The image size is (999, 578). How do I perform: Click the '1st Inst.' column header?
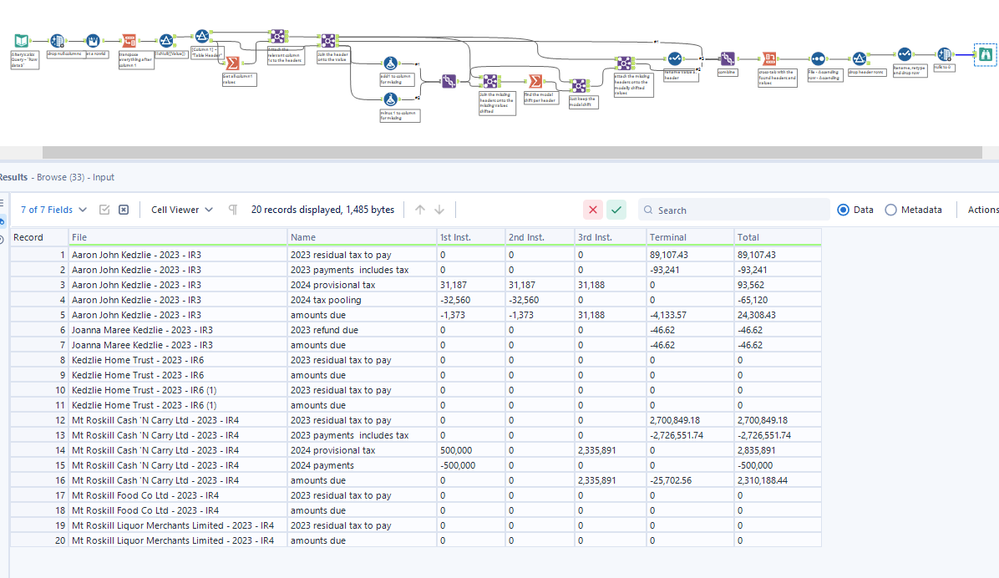471,237
